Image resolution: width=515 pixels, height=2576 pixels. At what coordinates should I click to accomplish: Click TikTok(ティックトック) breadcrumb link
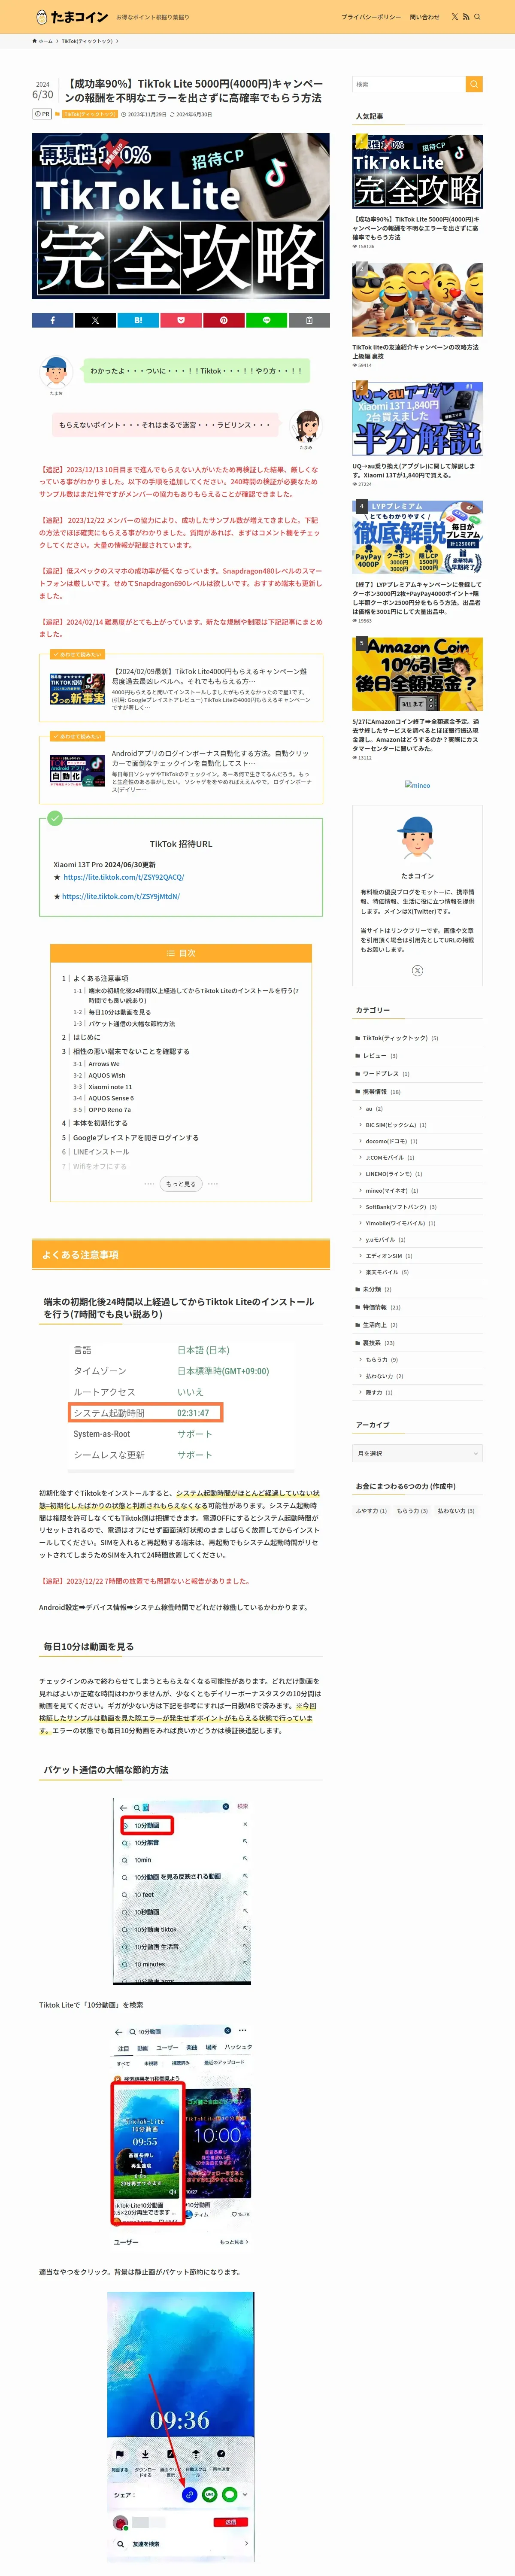click(x=87, y=41)
